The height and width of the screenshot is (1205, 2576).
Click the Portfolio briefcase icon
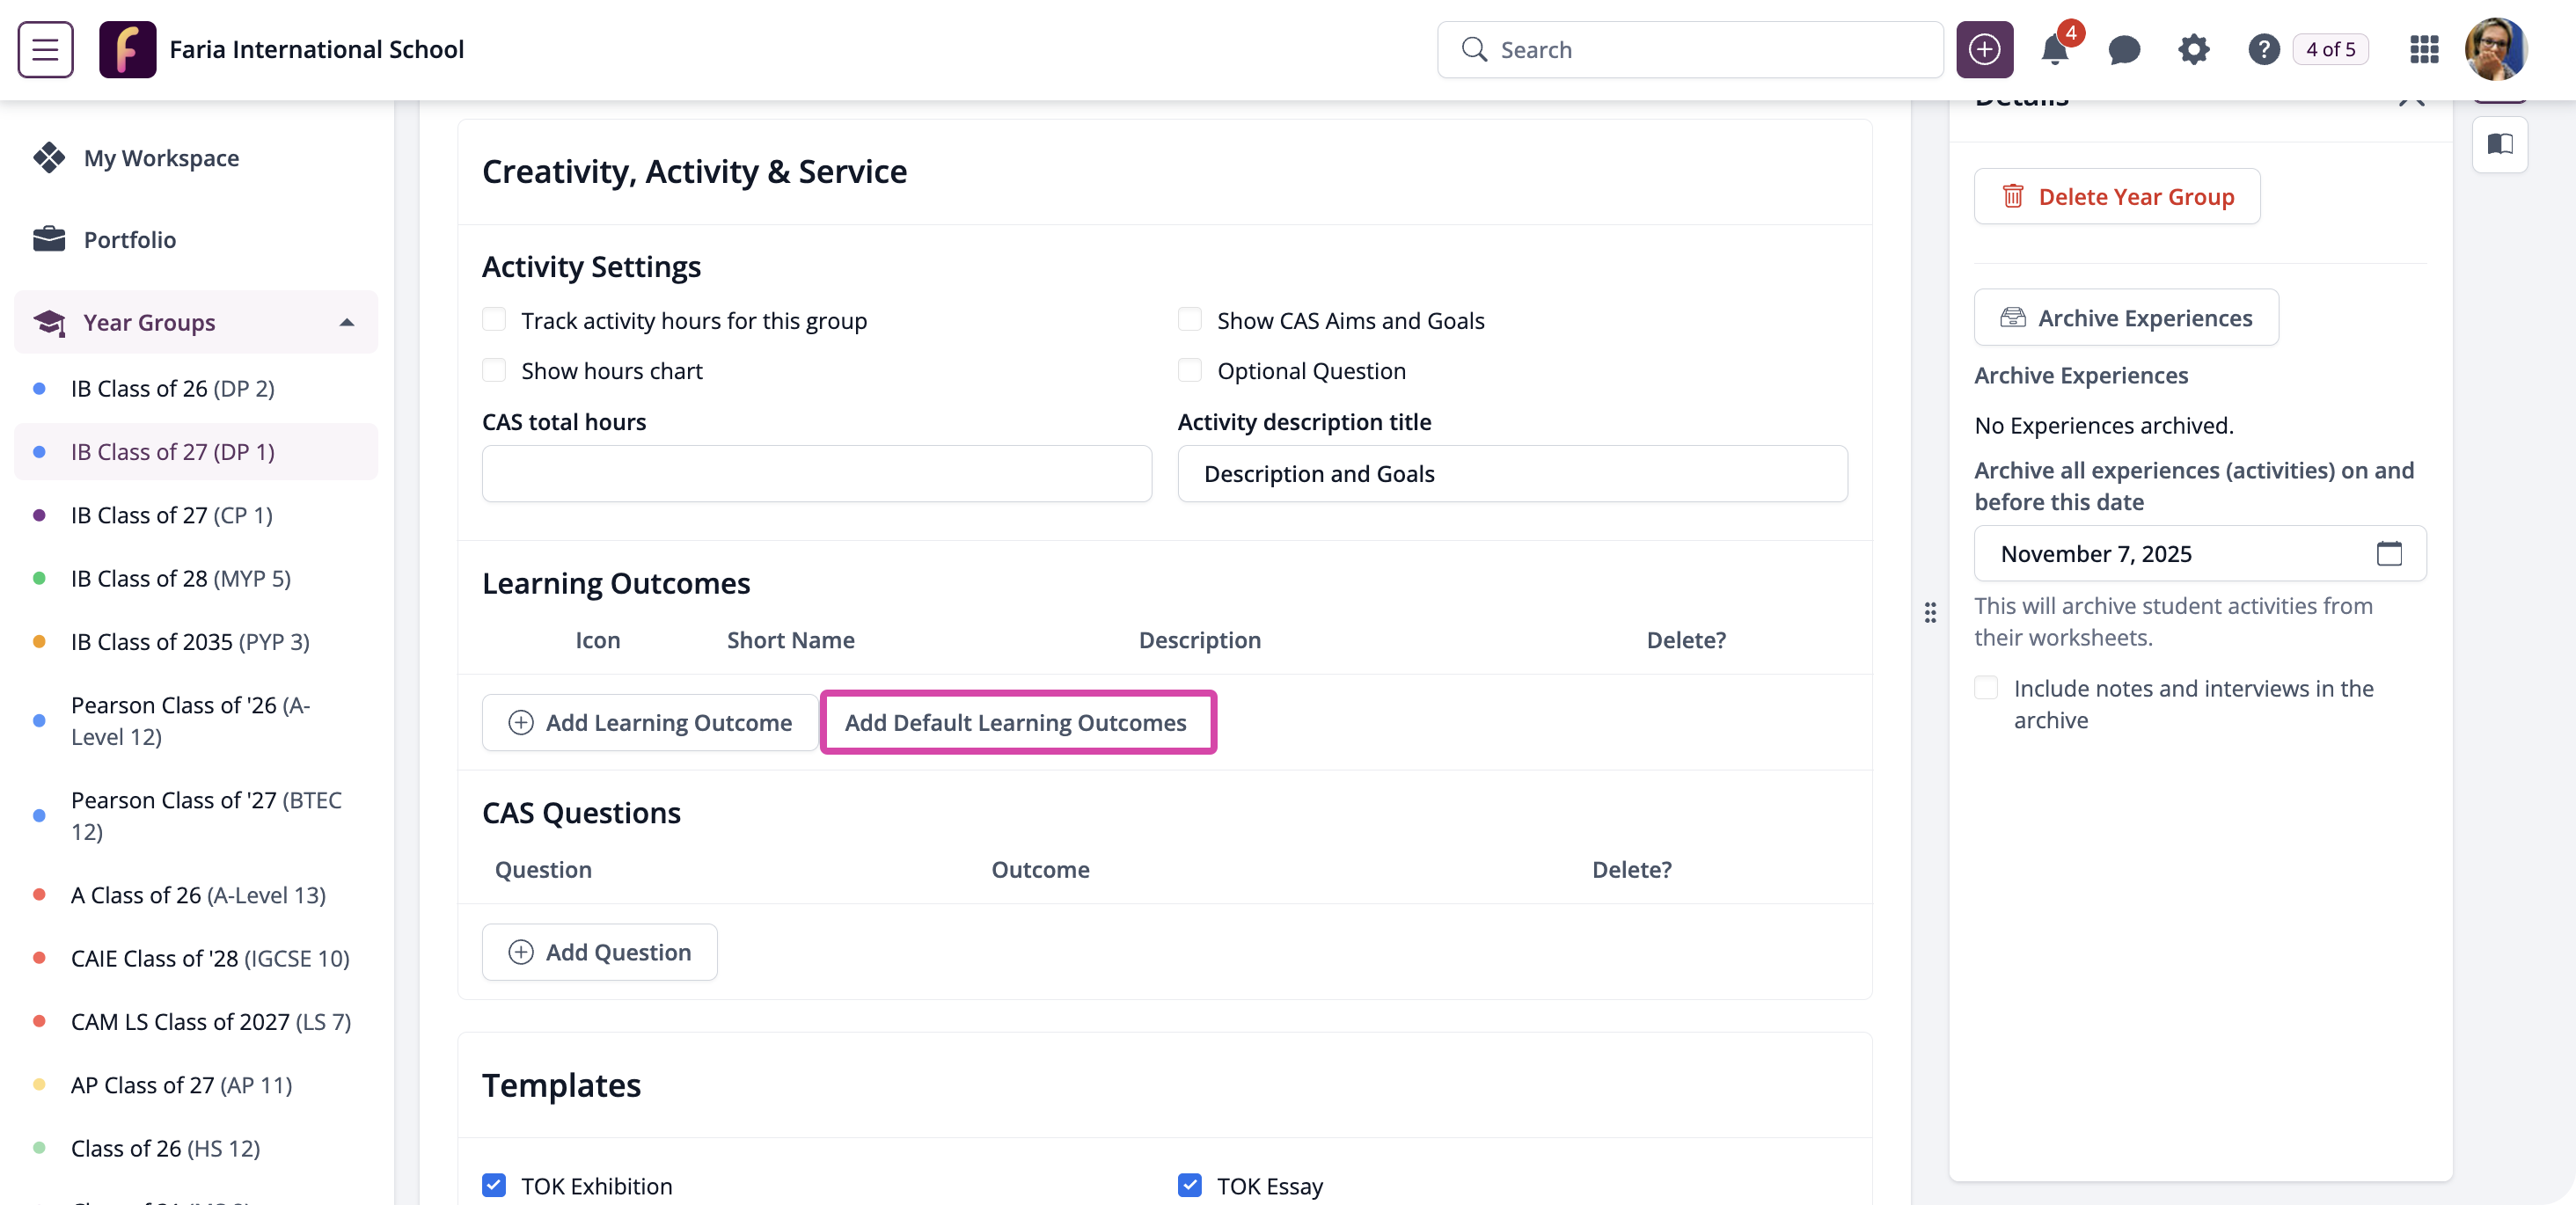tap(49, 239)
